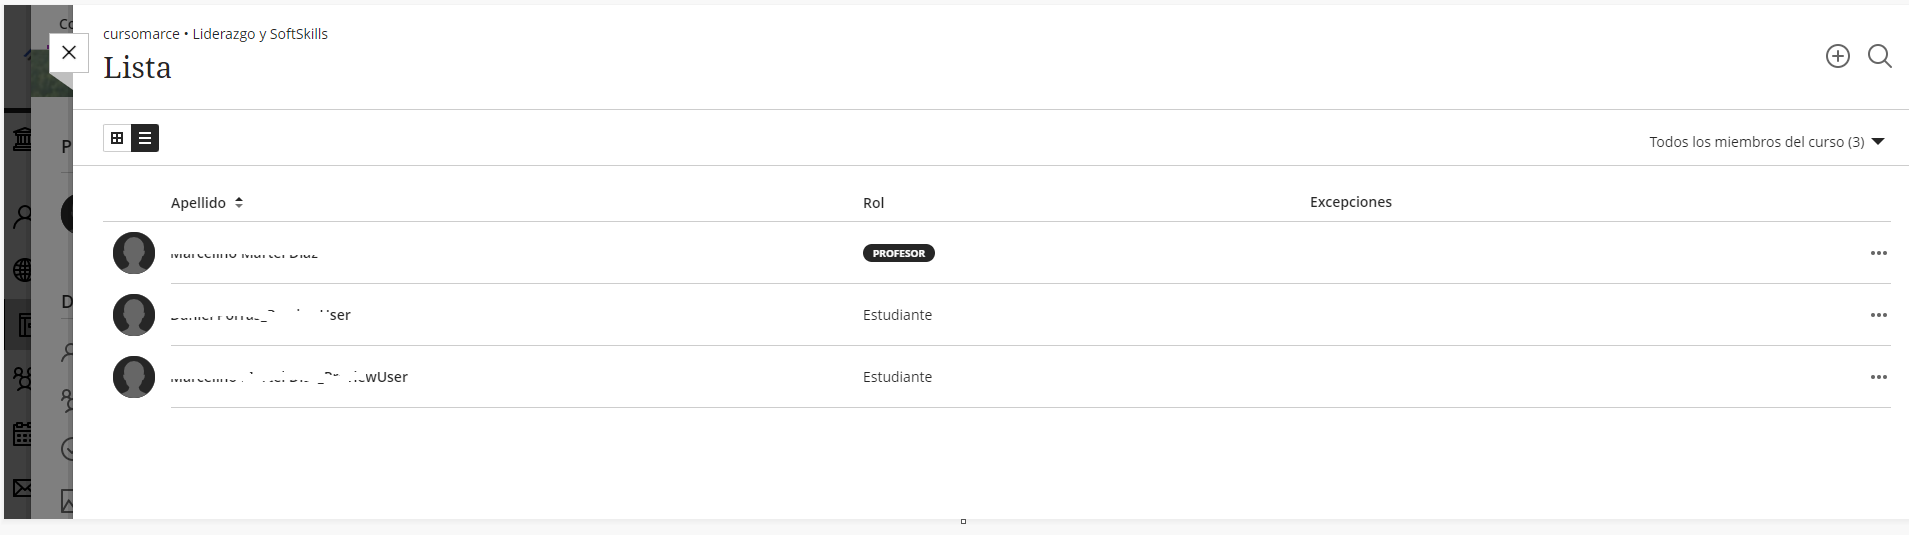Screen dimensions: 1909x535
Task: Open the member name ending in 'NewUser'
Action: pyautogui.click(x=289, y=377)
